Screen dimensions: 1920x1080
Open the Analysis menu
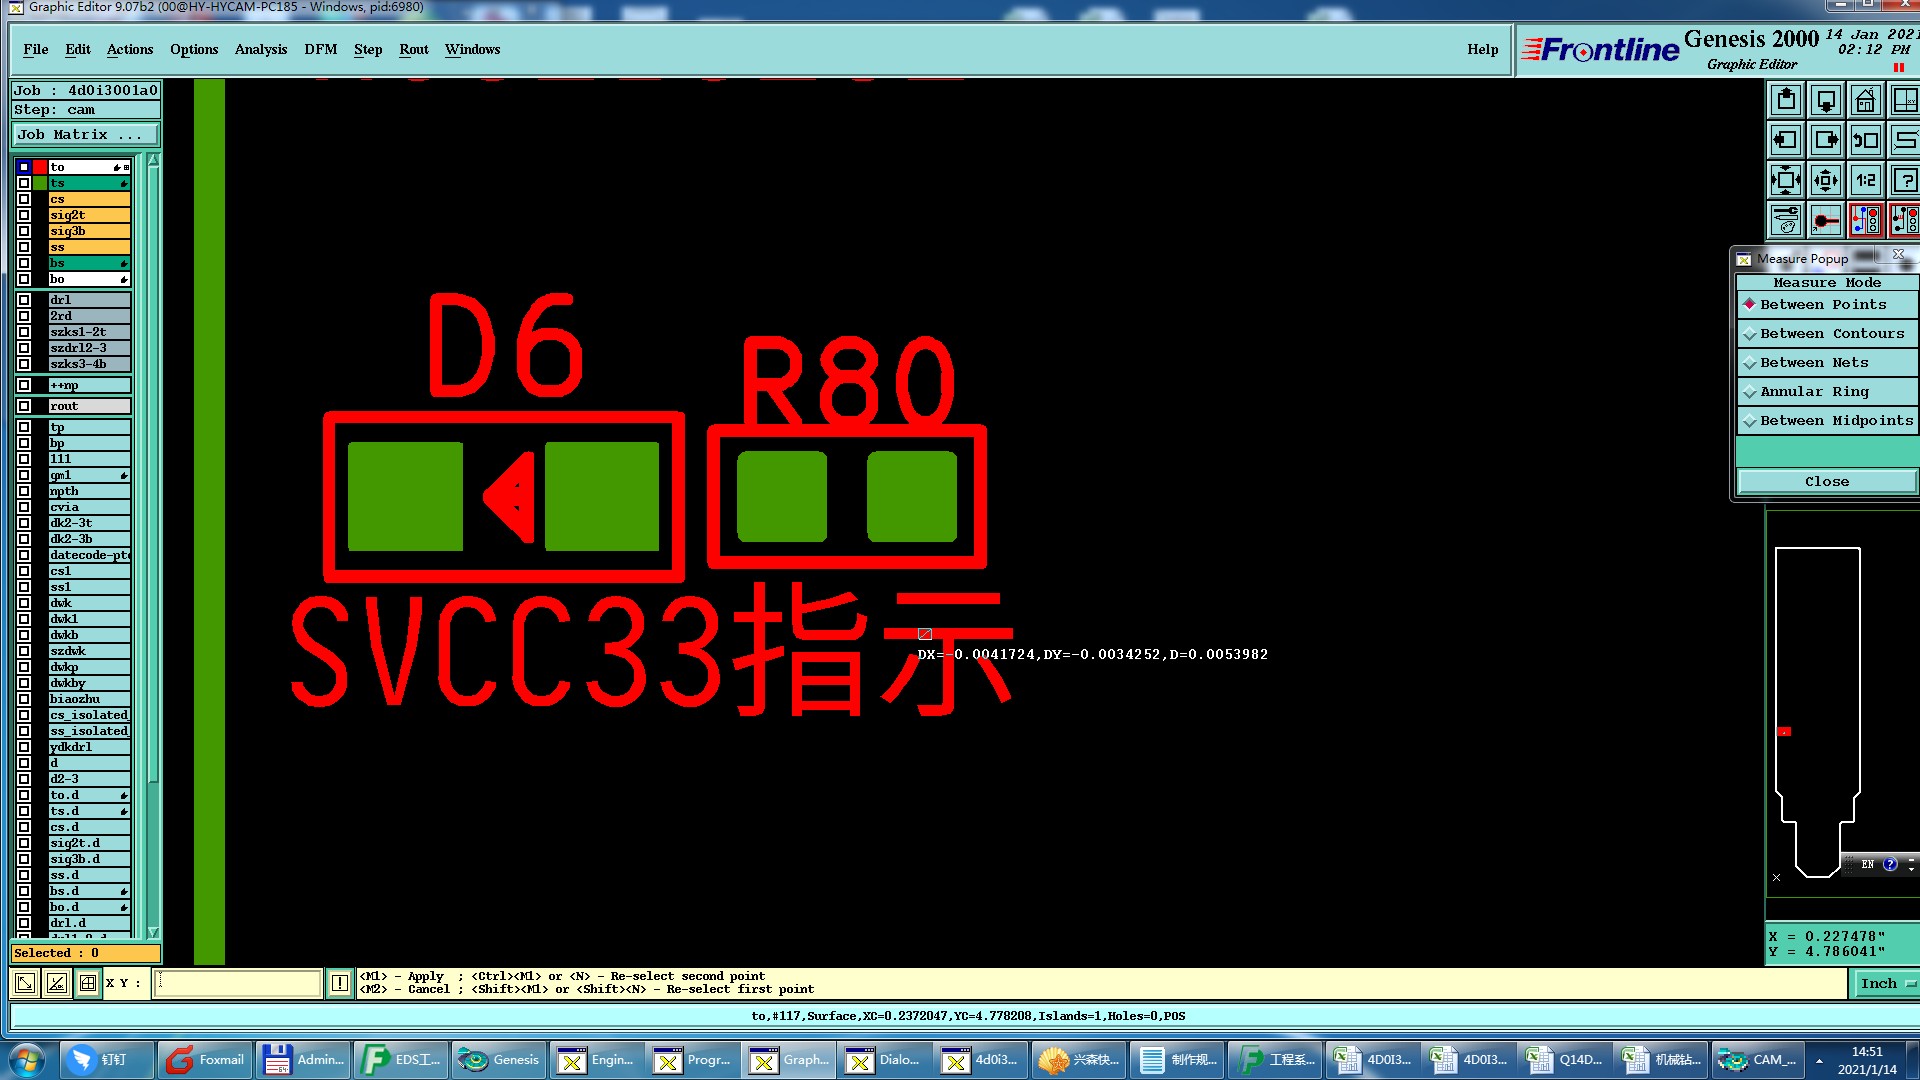click(260, 50)
